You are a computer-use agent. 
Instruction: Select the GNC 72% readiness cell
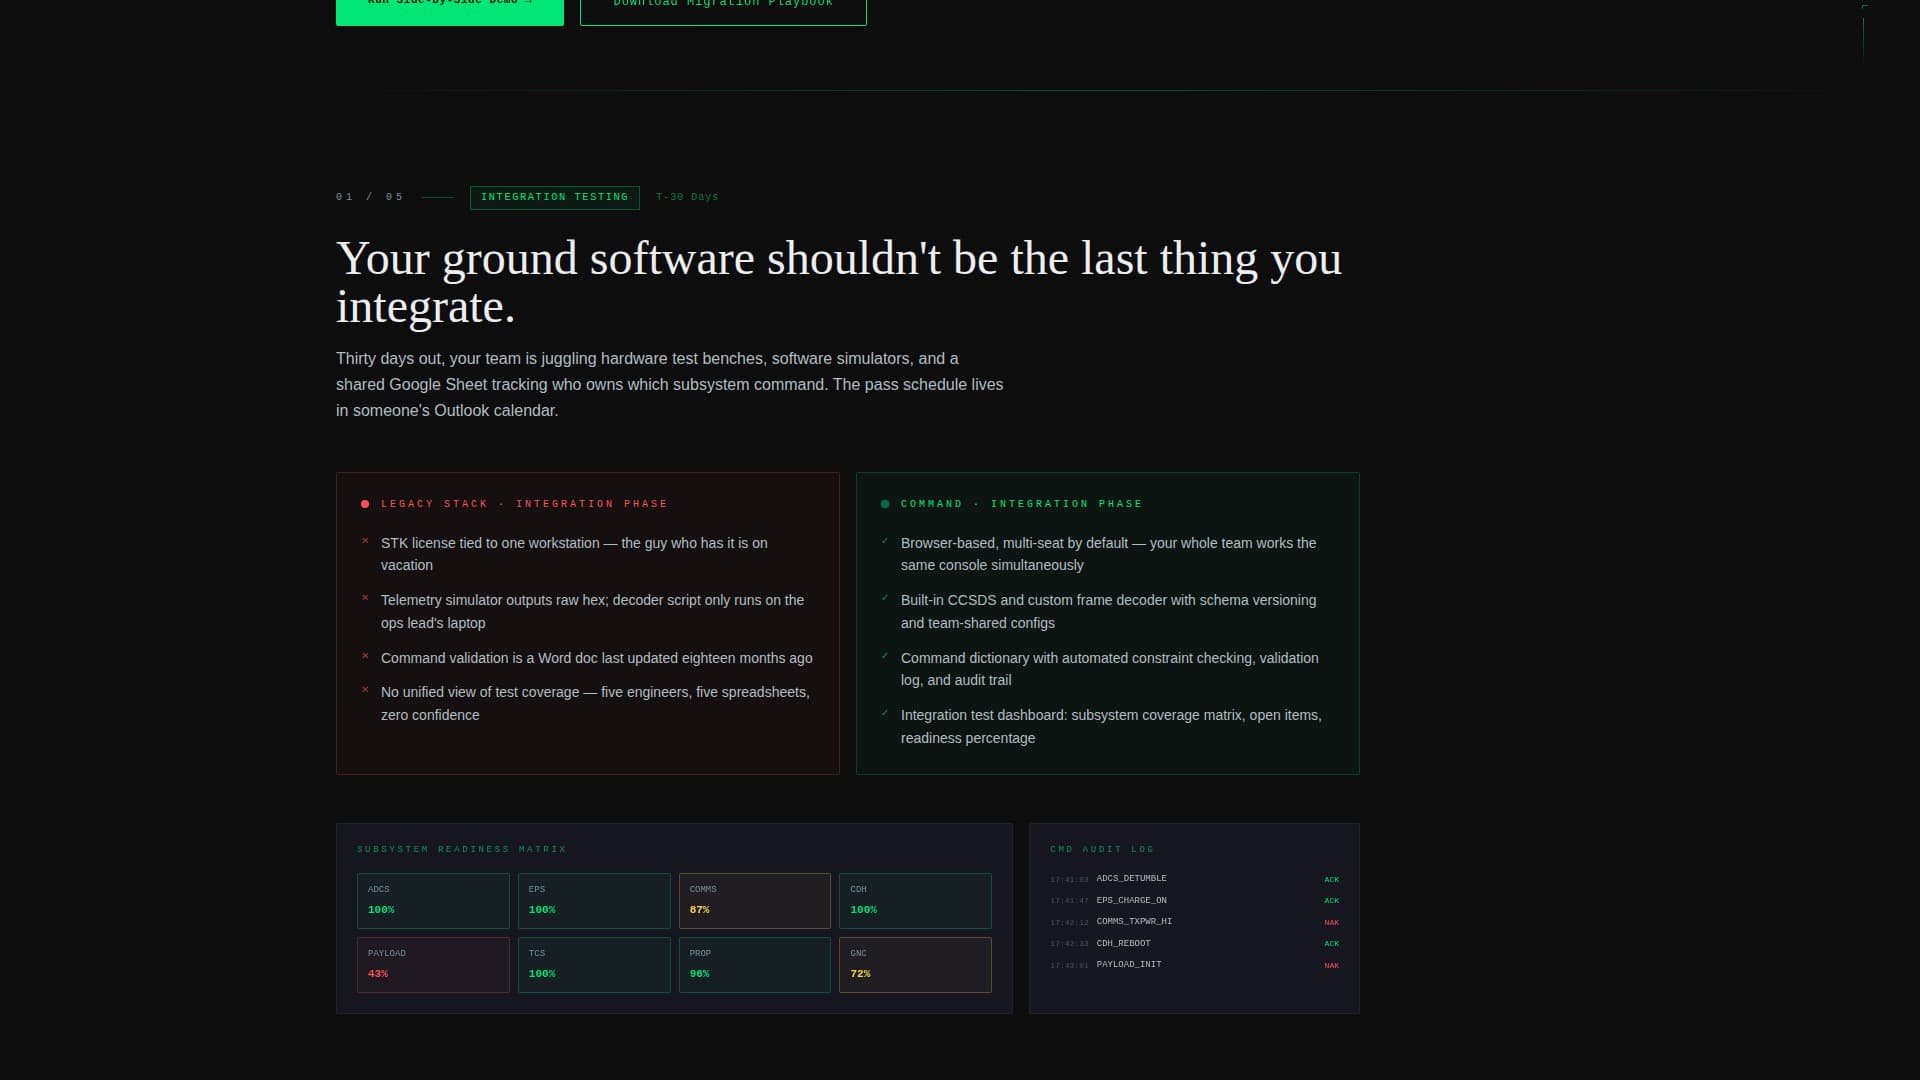tap(914, 964)
